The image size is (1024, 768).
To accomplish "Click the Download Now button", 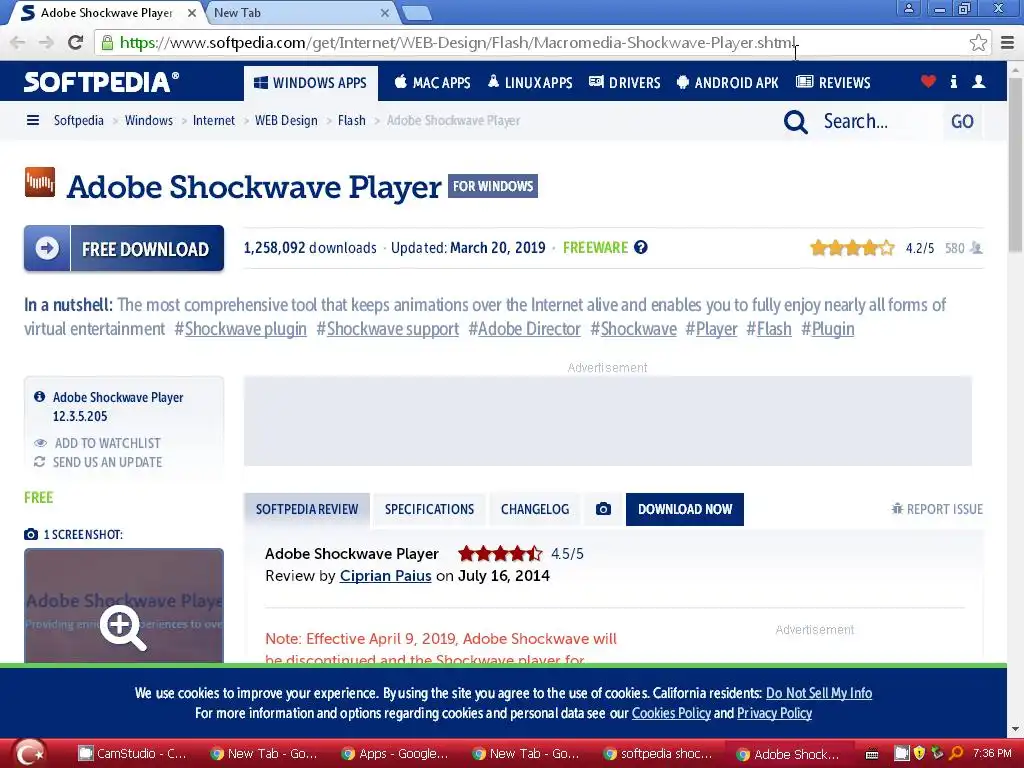I will (684, 509).
